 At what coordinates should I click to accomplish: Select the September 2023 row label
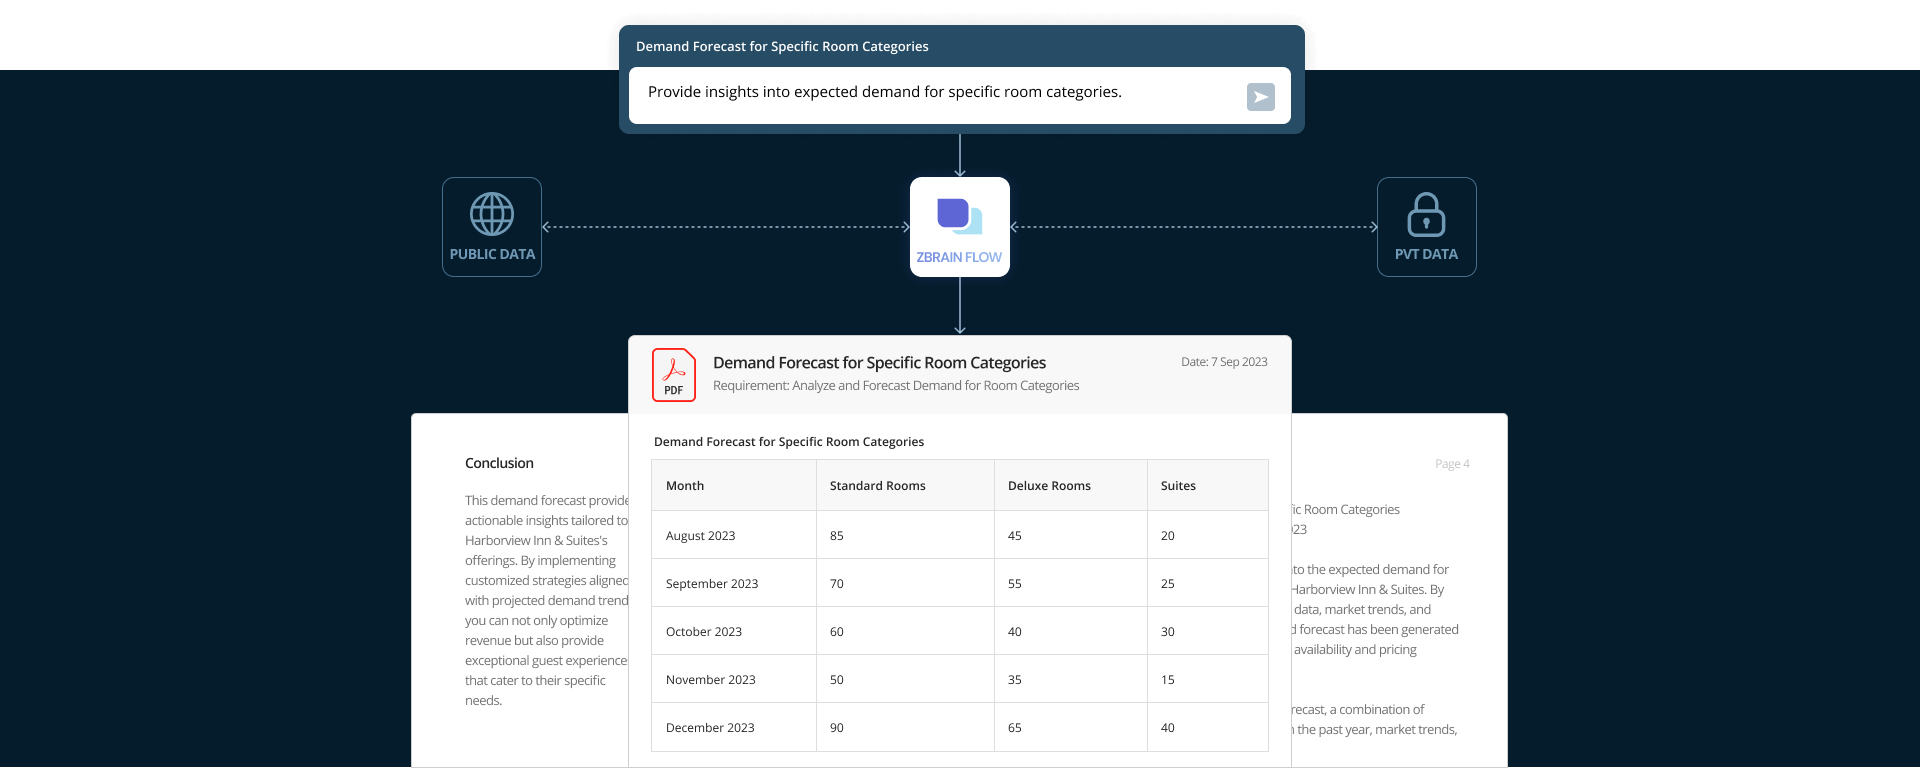(x=712, y=584)
